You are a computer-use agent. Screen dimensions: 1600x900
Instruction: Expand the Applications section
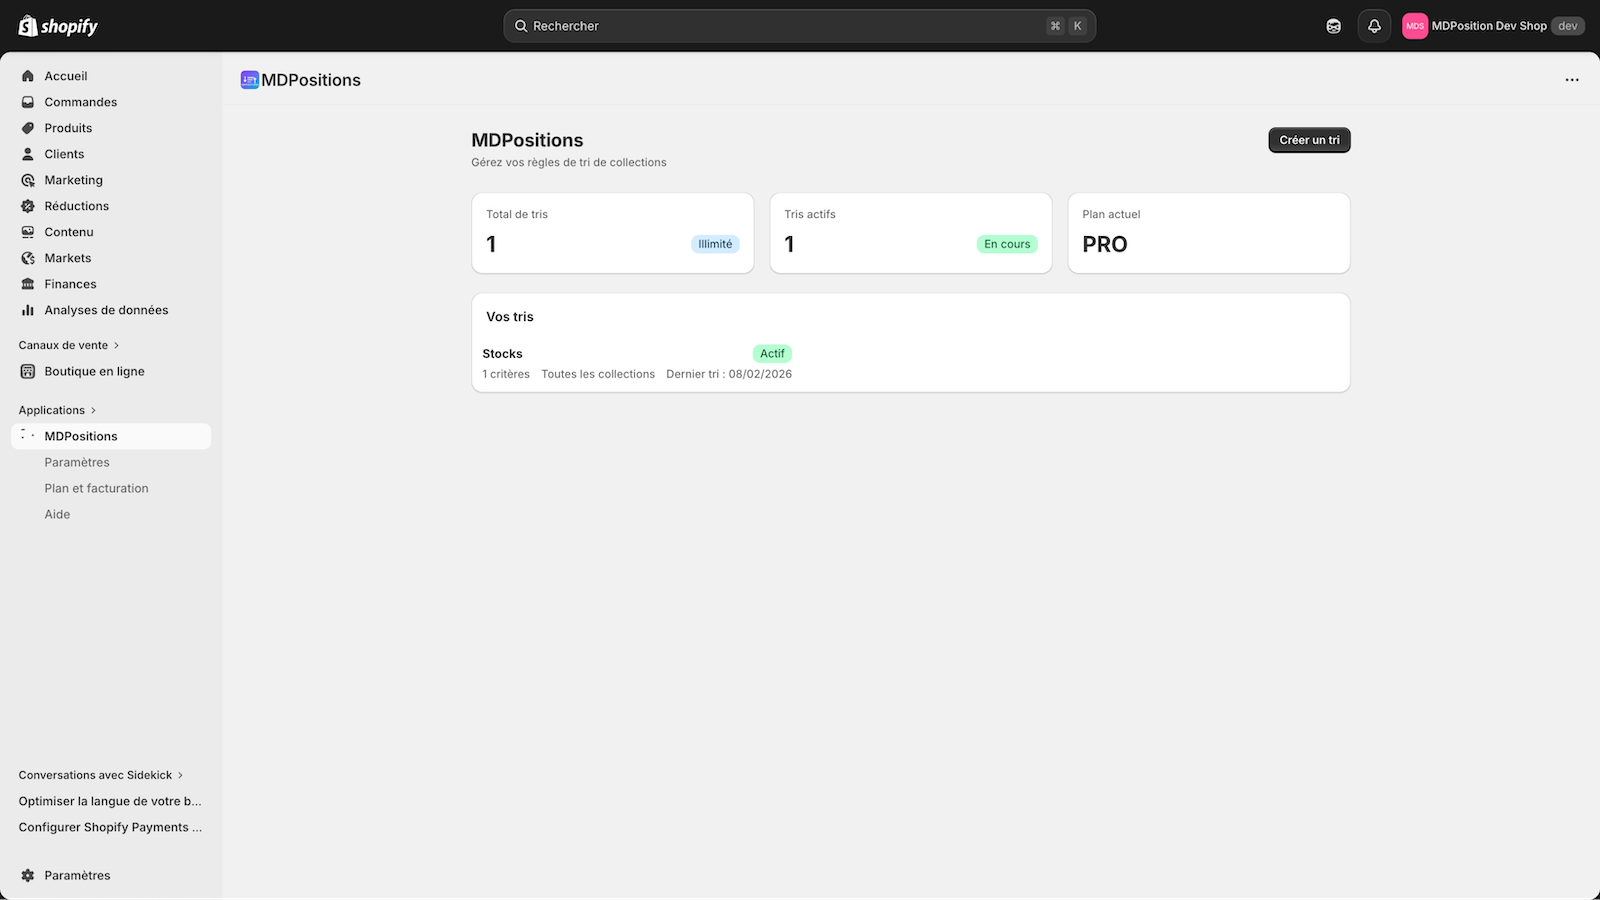click(x=93, y=410)
